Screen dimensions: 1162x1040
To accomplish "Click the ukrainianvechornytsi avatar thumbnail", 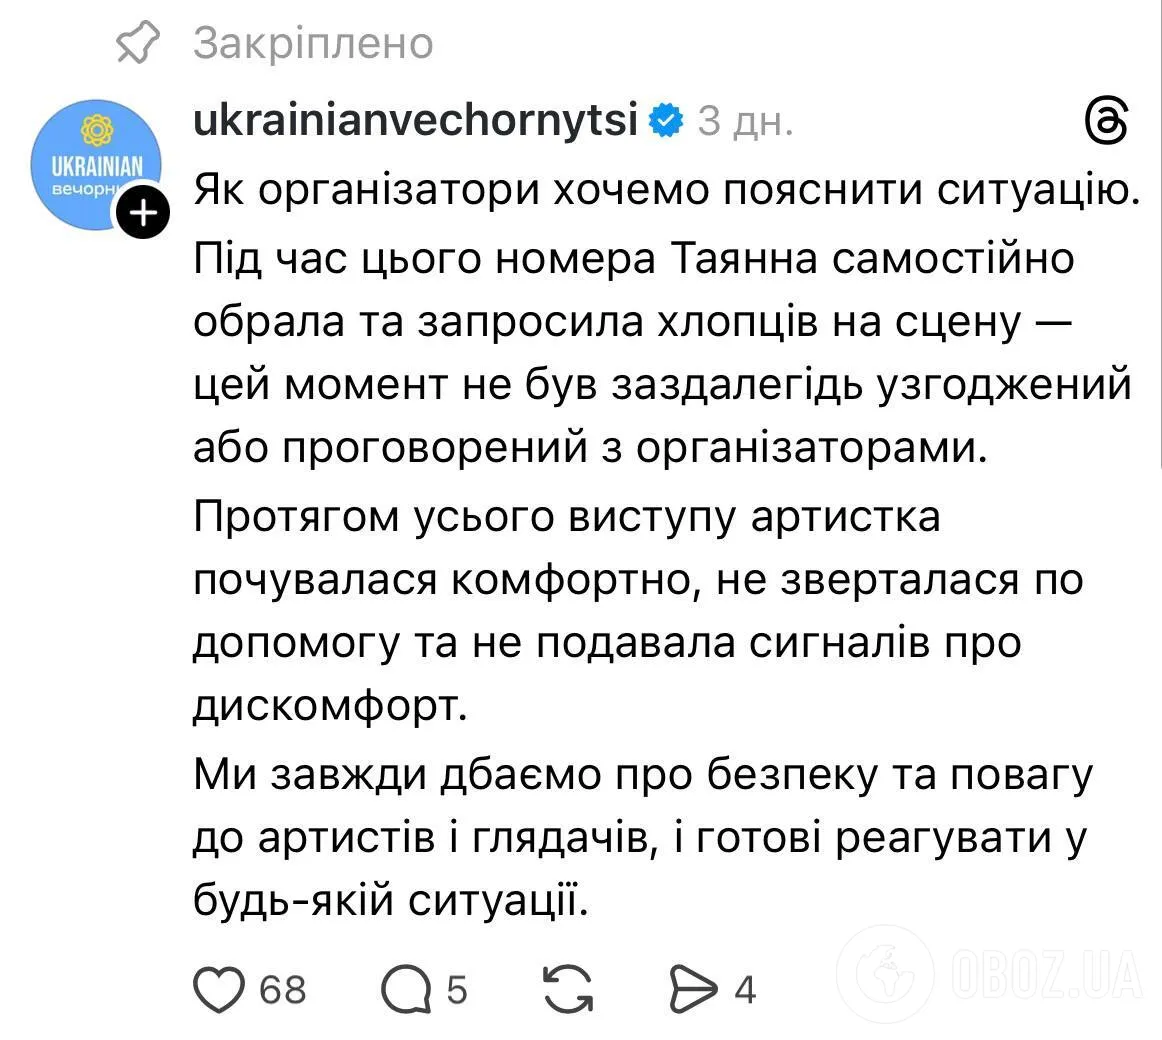I will (x=96, y=163).
